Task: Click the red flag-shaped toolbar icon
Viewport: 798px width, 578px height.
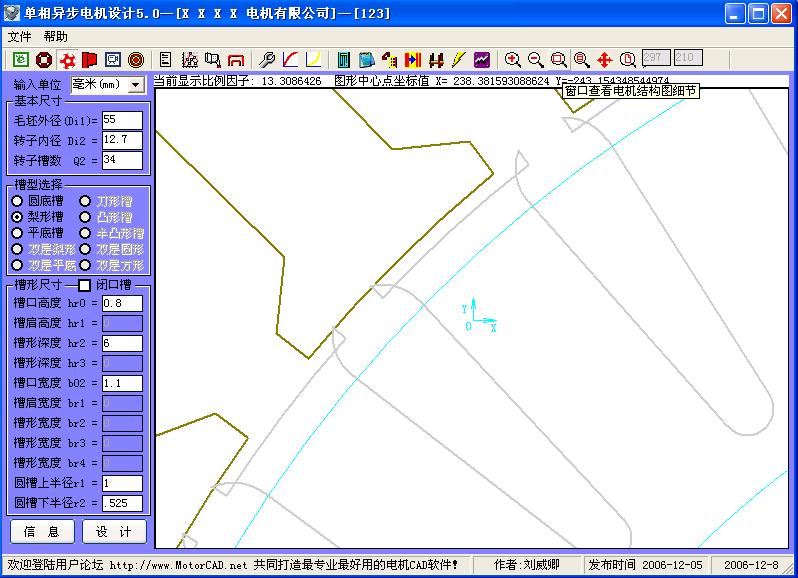Action: tap(90, 60)
